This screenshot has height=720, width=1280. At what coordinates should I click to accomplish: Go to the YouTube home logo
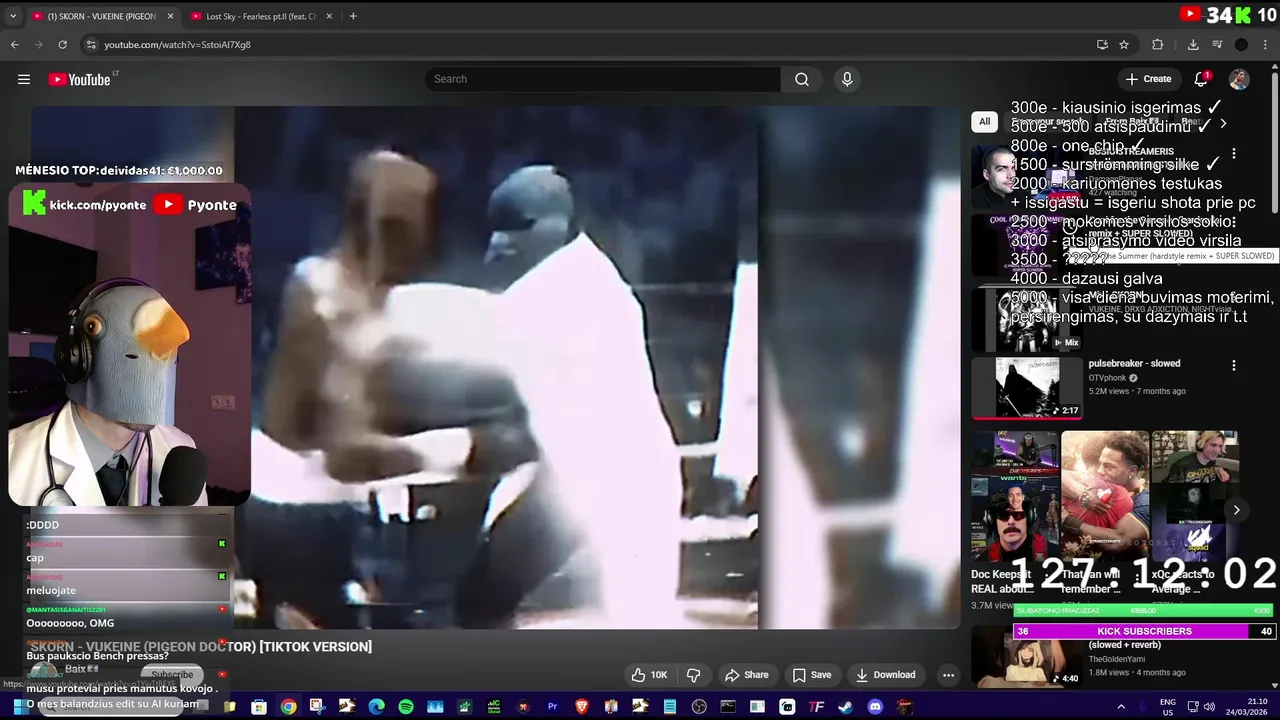[x=80, y=79]
